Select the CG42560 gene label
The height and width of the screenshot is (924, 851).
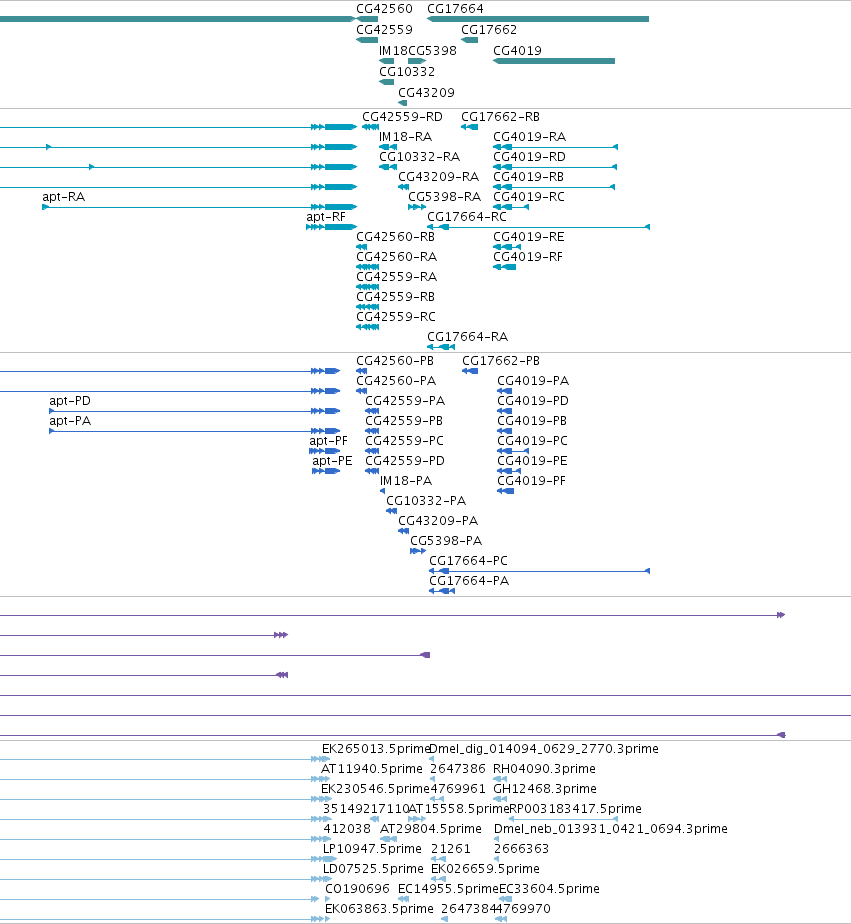click(x=384, y=9)
